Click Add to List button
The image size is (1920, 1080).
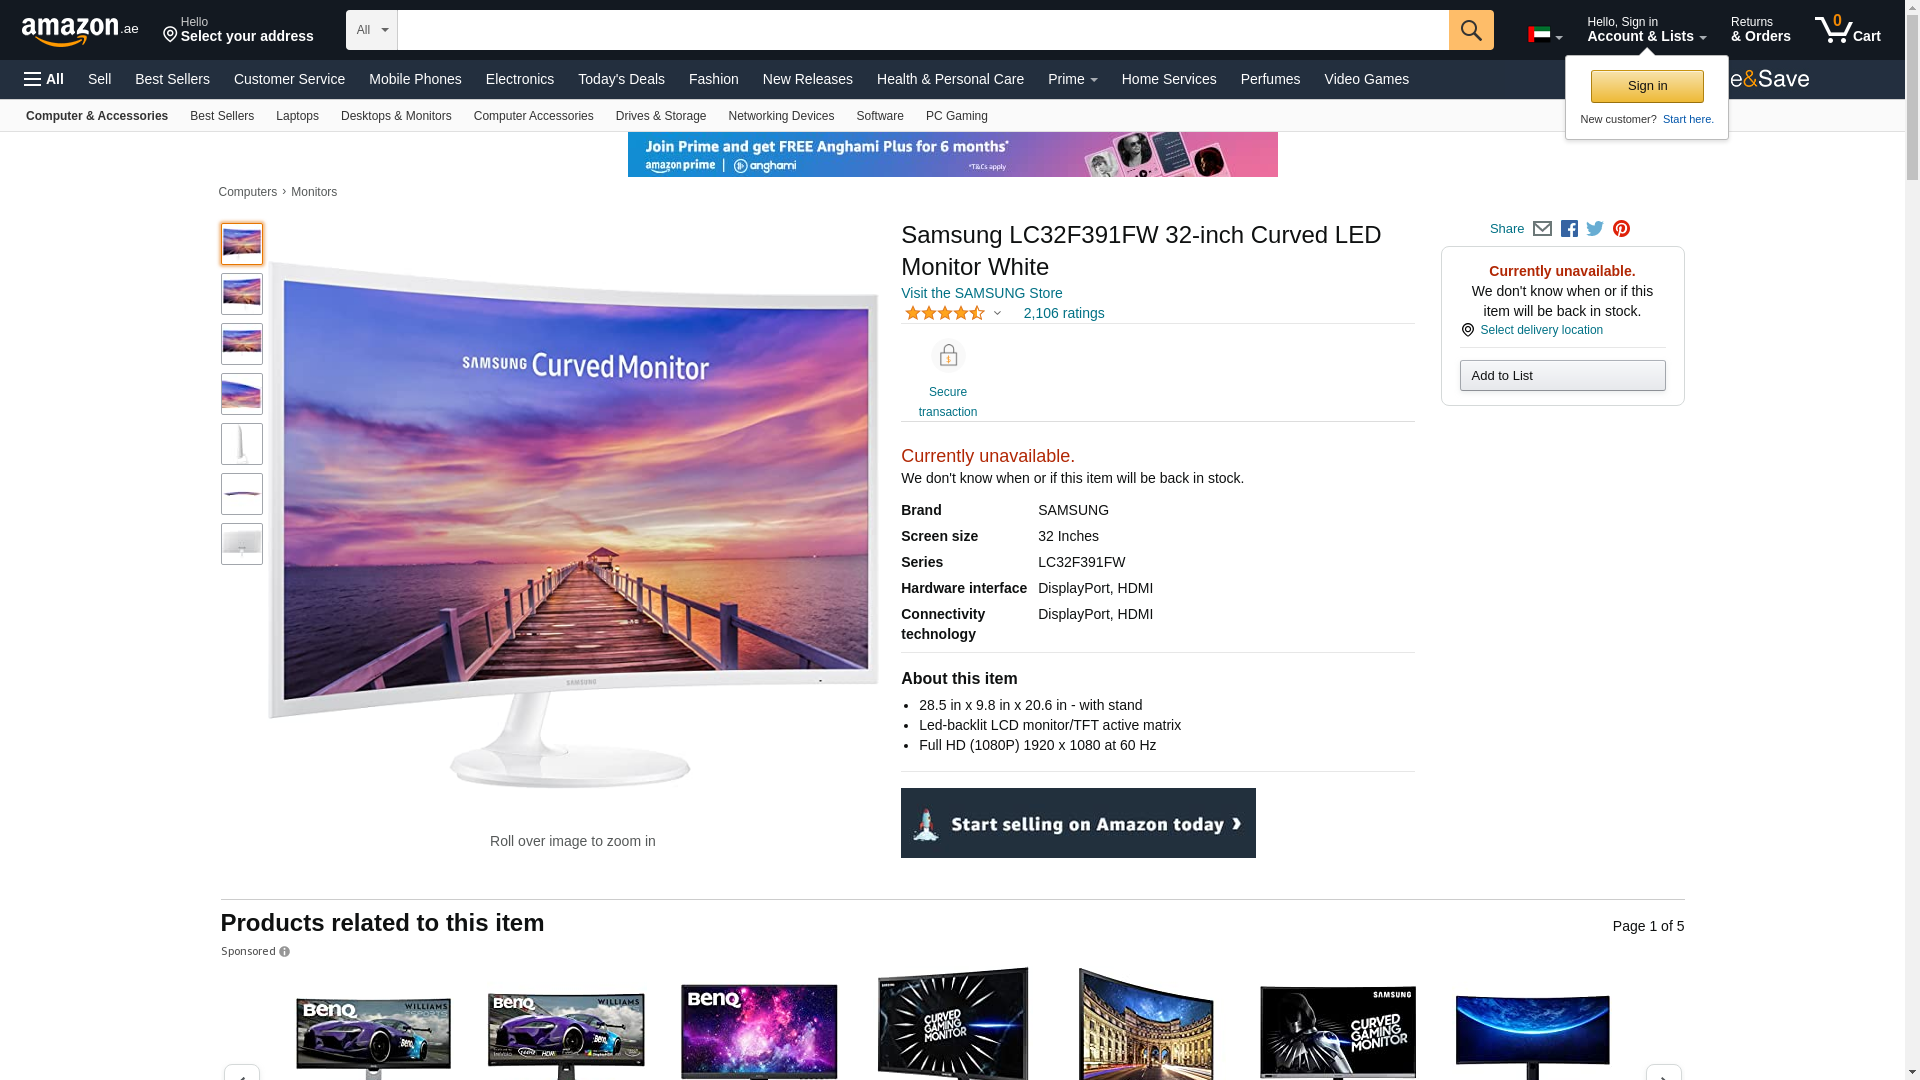pyautogui.click(x=1562, y=376)
